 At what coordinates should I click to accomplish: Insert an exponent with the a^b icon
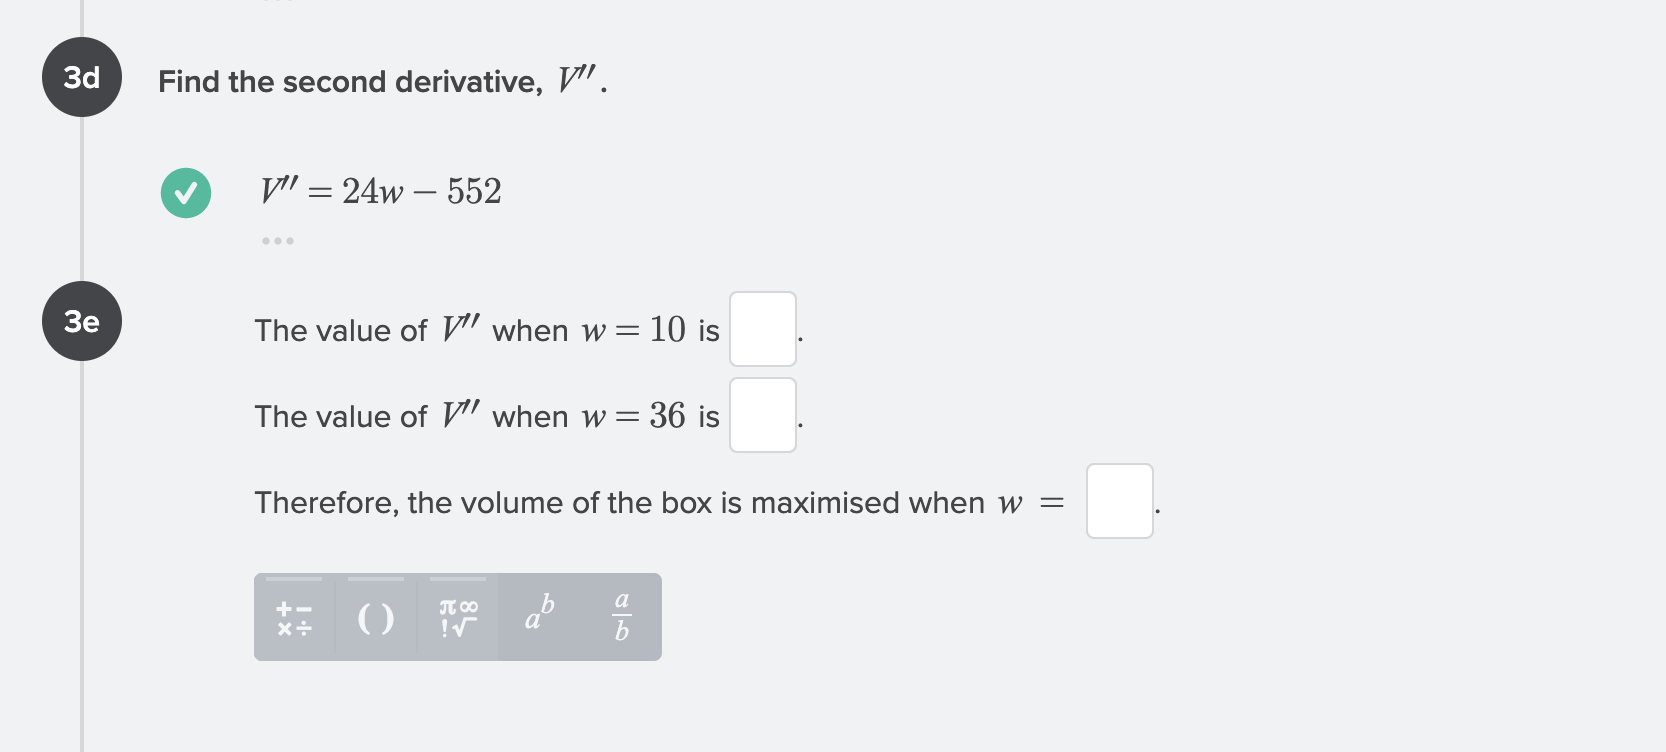538,617
